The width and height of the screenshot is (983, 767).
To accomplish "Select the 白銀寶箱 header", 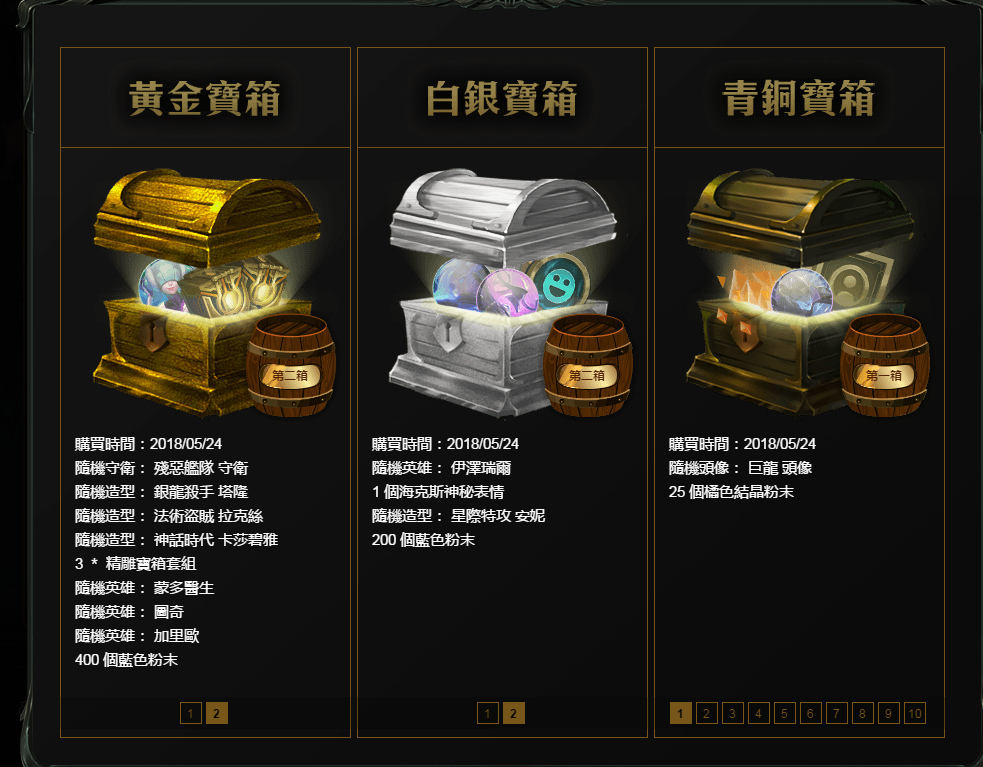I will (x=502, y=98).
